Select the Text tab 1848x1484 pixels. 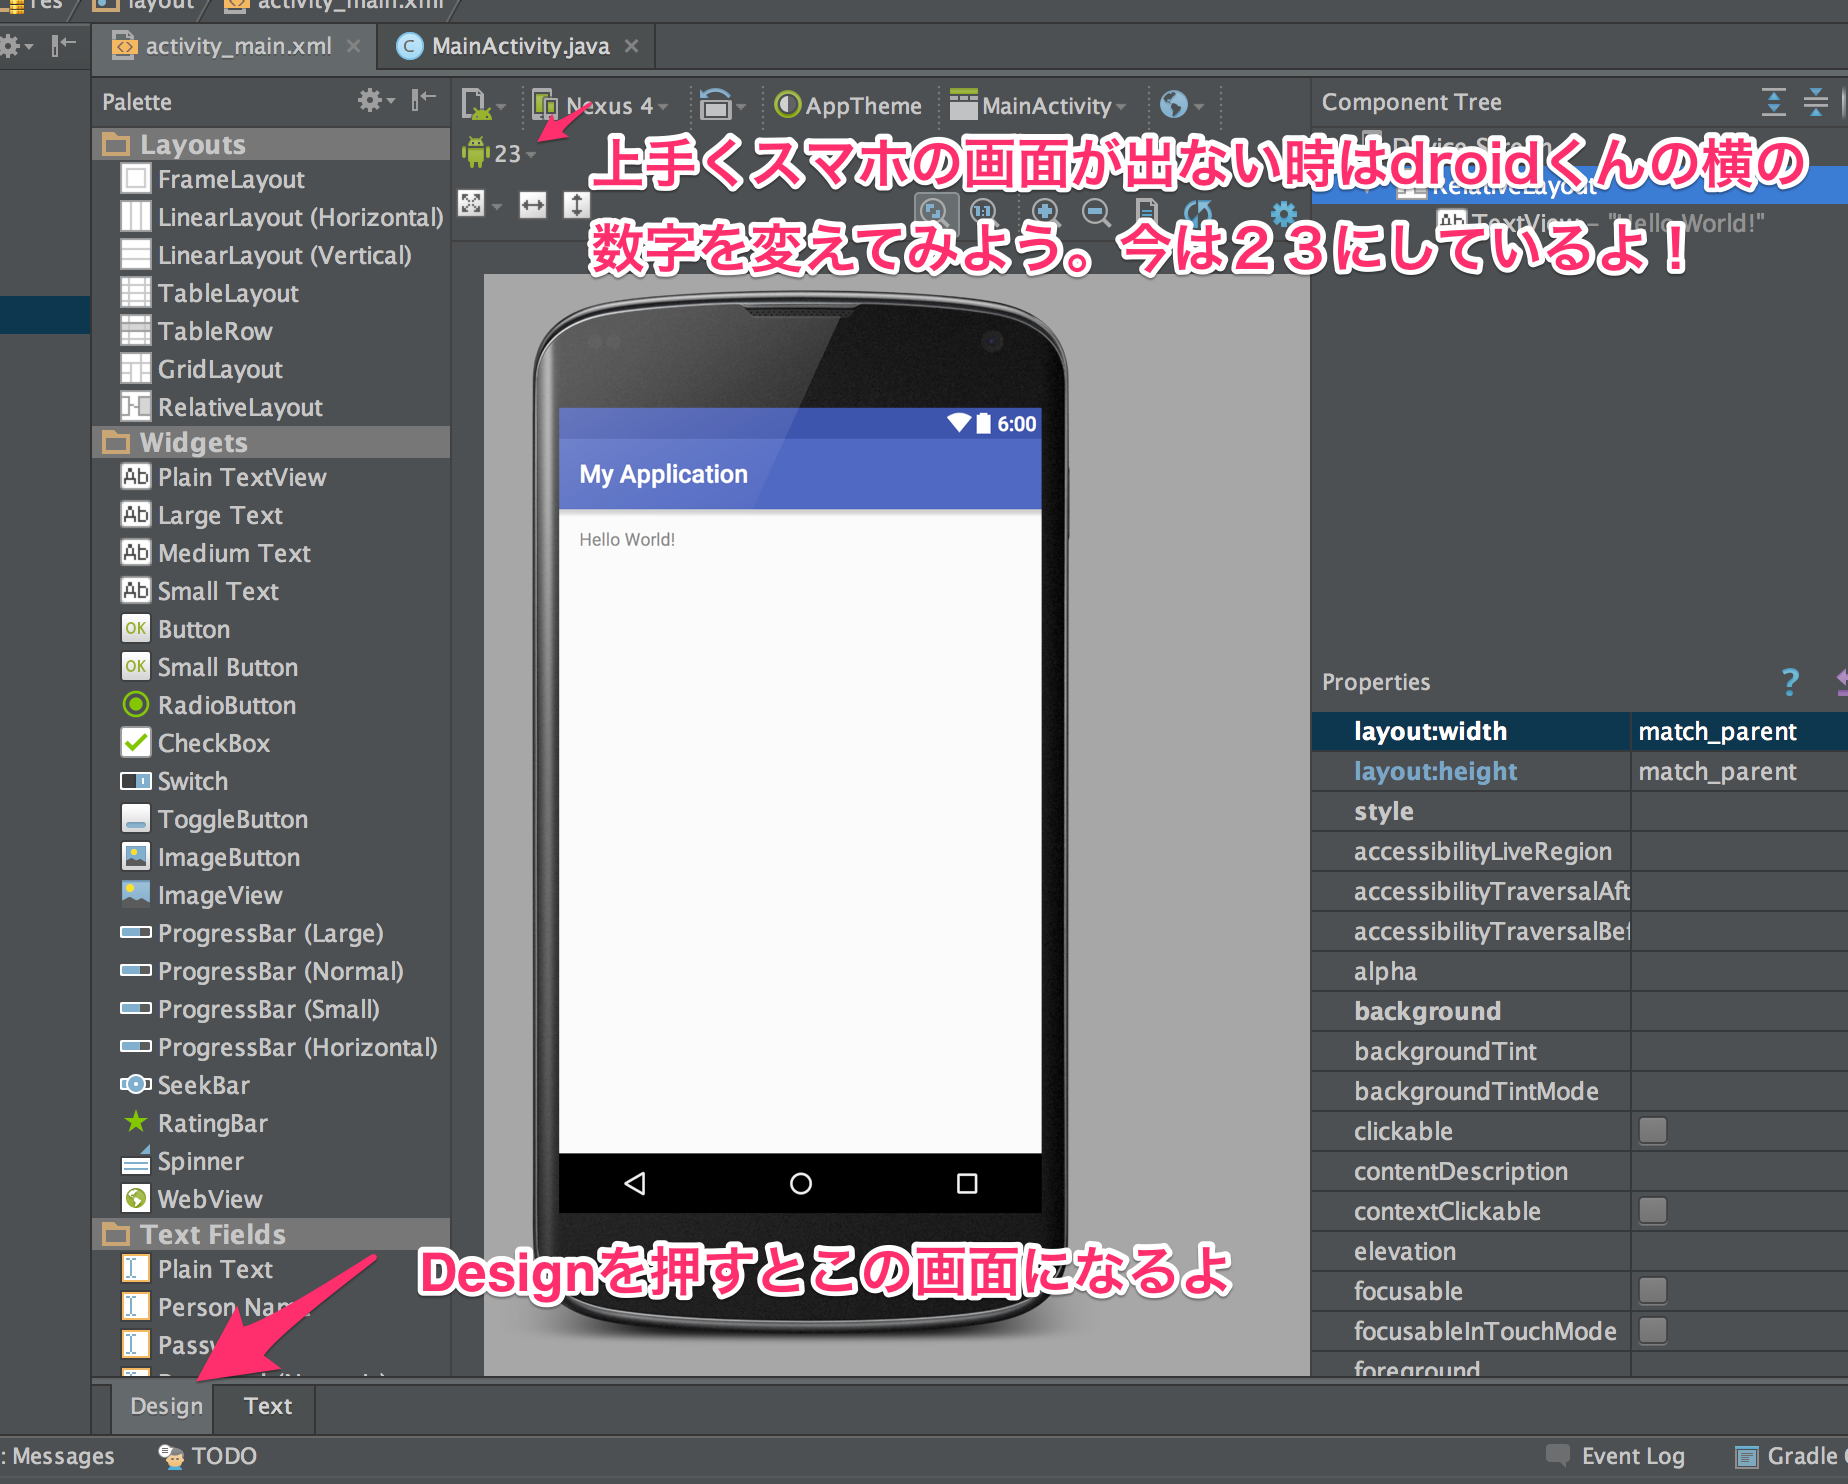tap(267, 1406)
